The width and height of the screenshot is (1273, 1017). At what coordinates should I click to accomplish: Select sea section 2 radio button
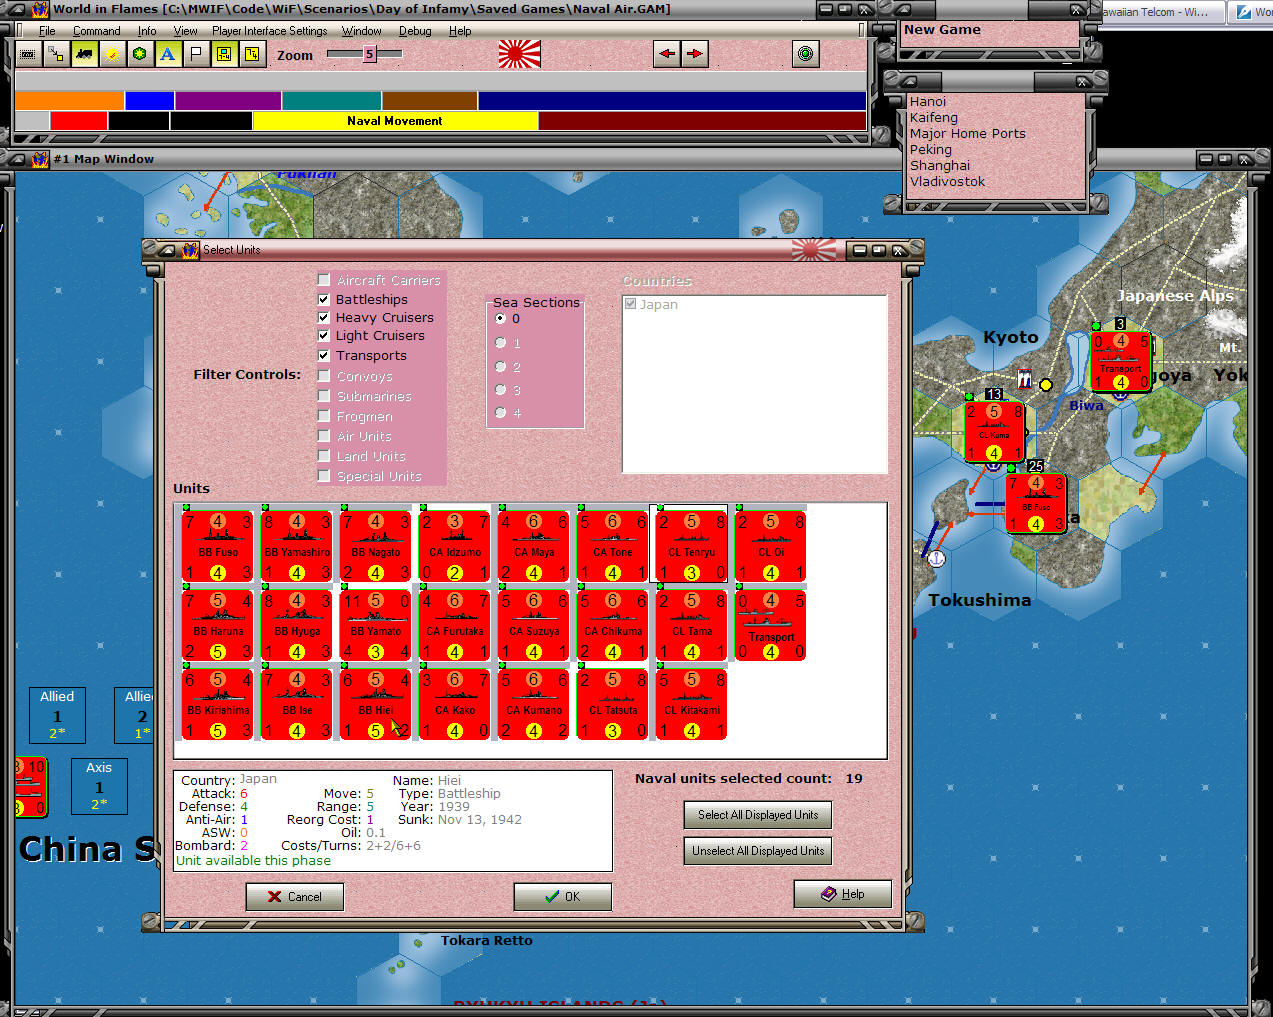501,366
